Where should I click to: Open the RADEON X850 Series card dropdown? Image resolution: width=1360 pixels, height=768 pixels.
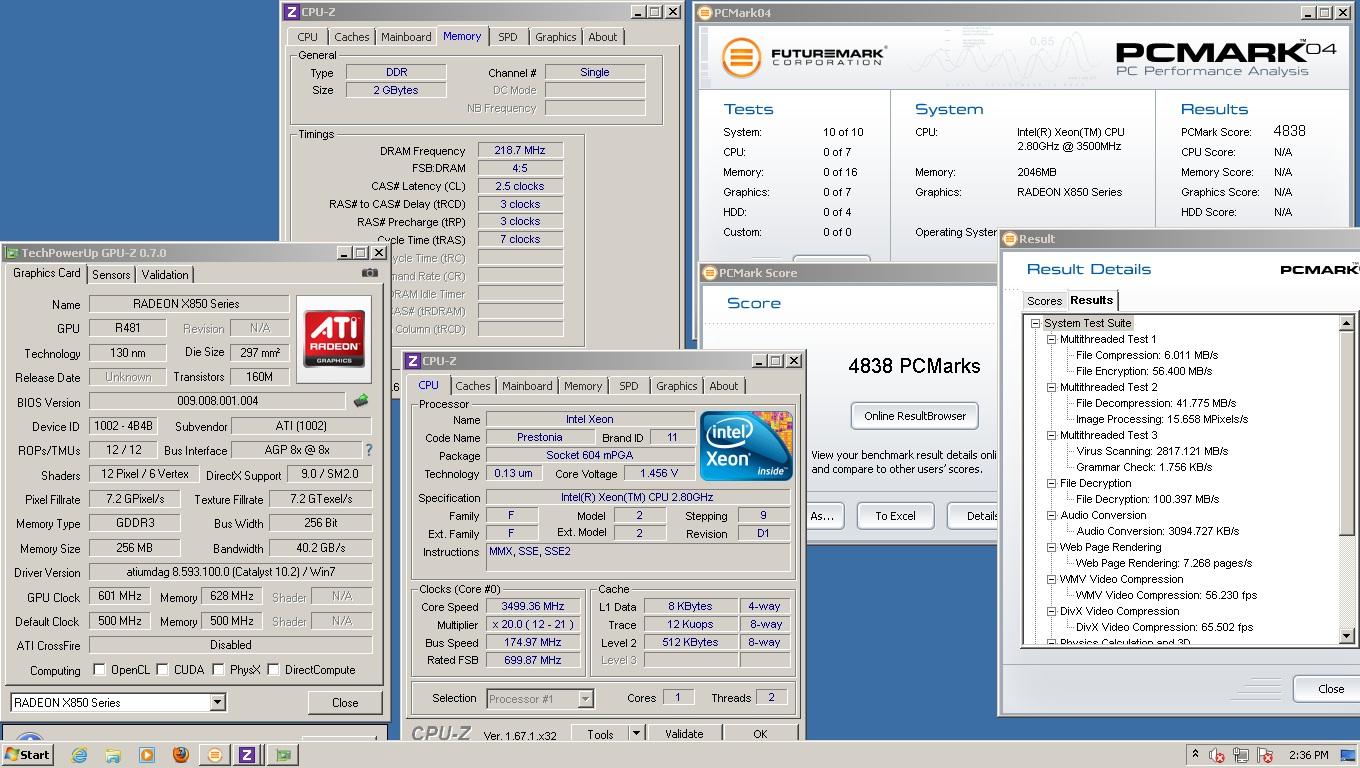(217, 703)
